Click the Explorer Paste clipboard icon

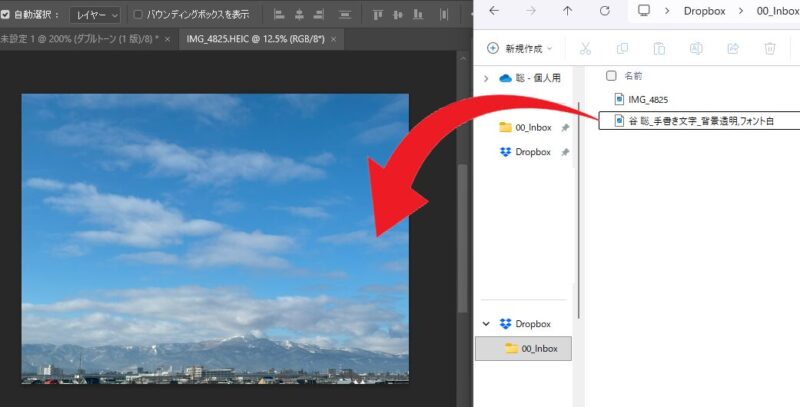[x=659, y=48]
